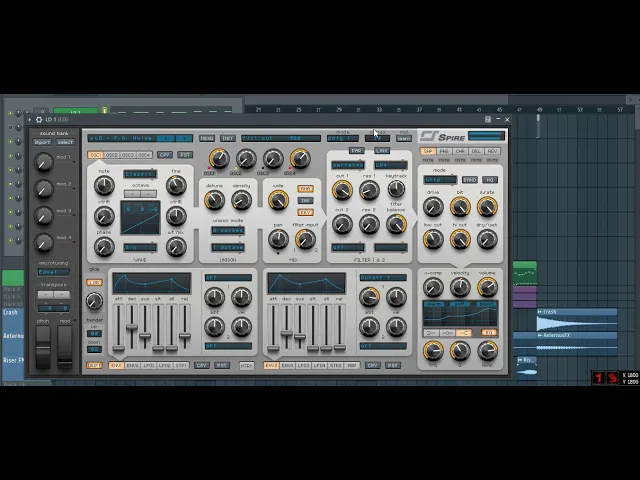The image size is (640, 480).
Task: Click the pitch wheel
Action: (43, 347)
